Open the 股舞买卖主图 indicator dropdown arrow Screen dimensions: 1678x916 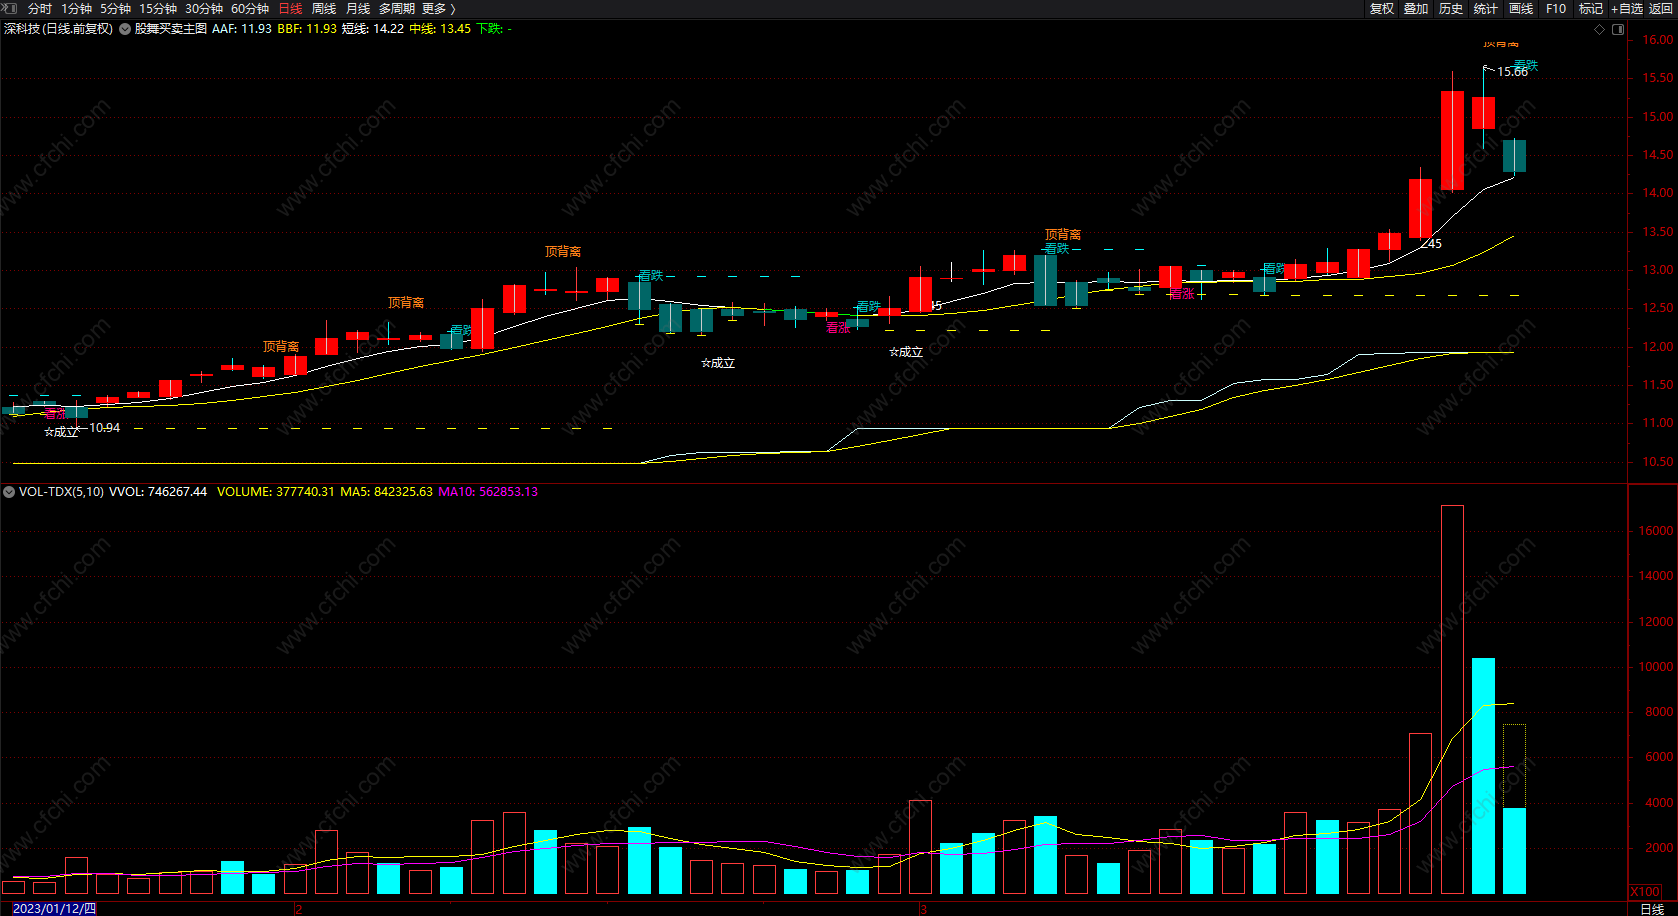click(125, 29)
